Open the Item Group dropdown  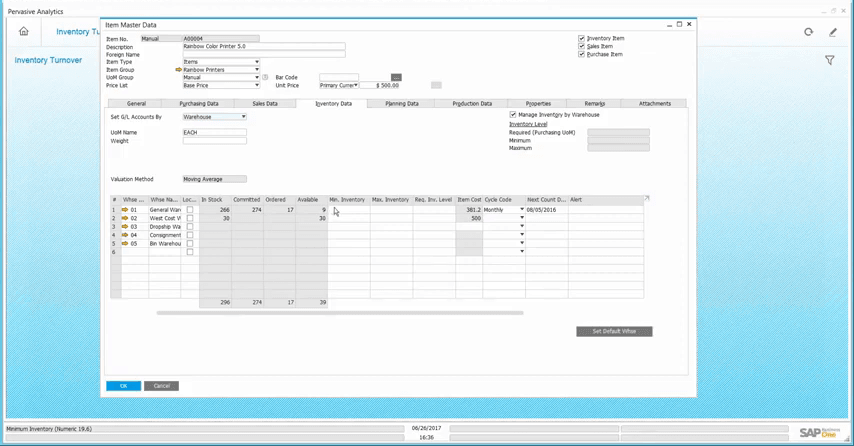pos(257,70)
